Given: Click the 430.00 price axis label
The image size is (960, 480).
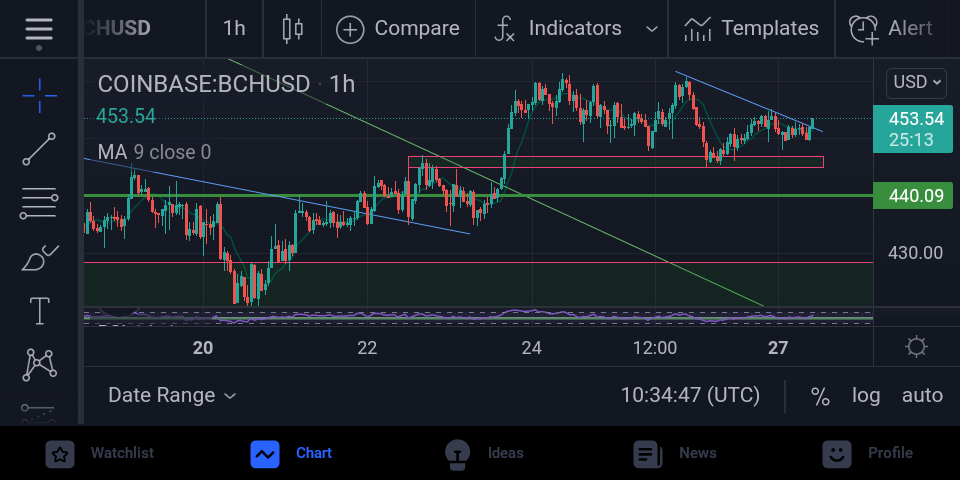Looking at the screenshot, I should 915,252.
